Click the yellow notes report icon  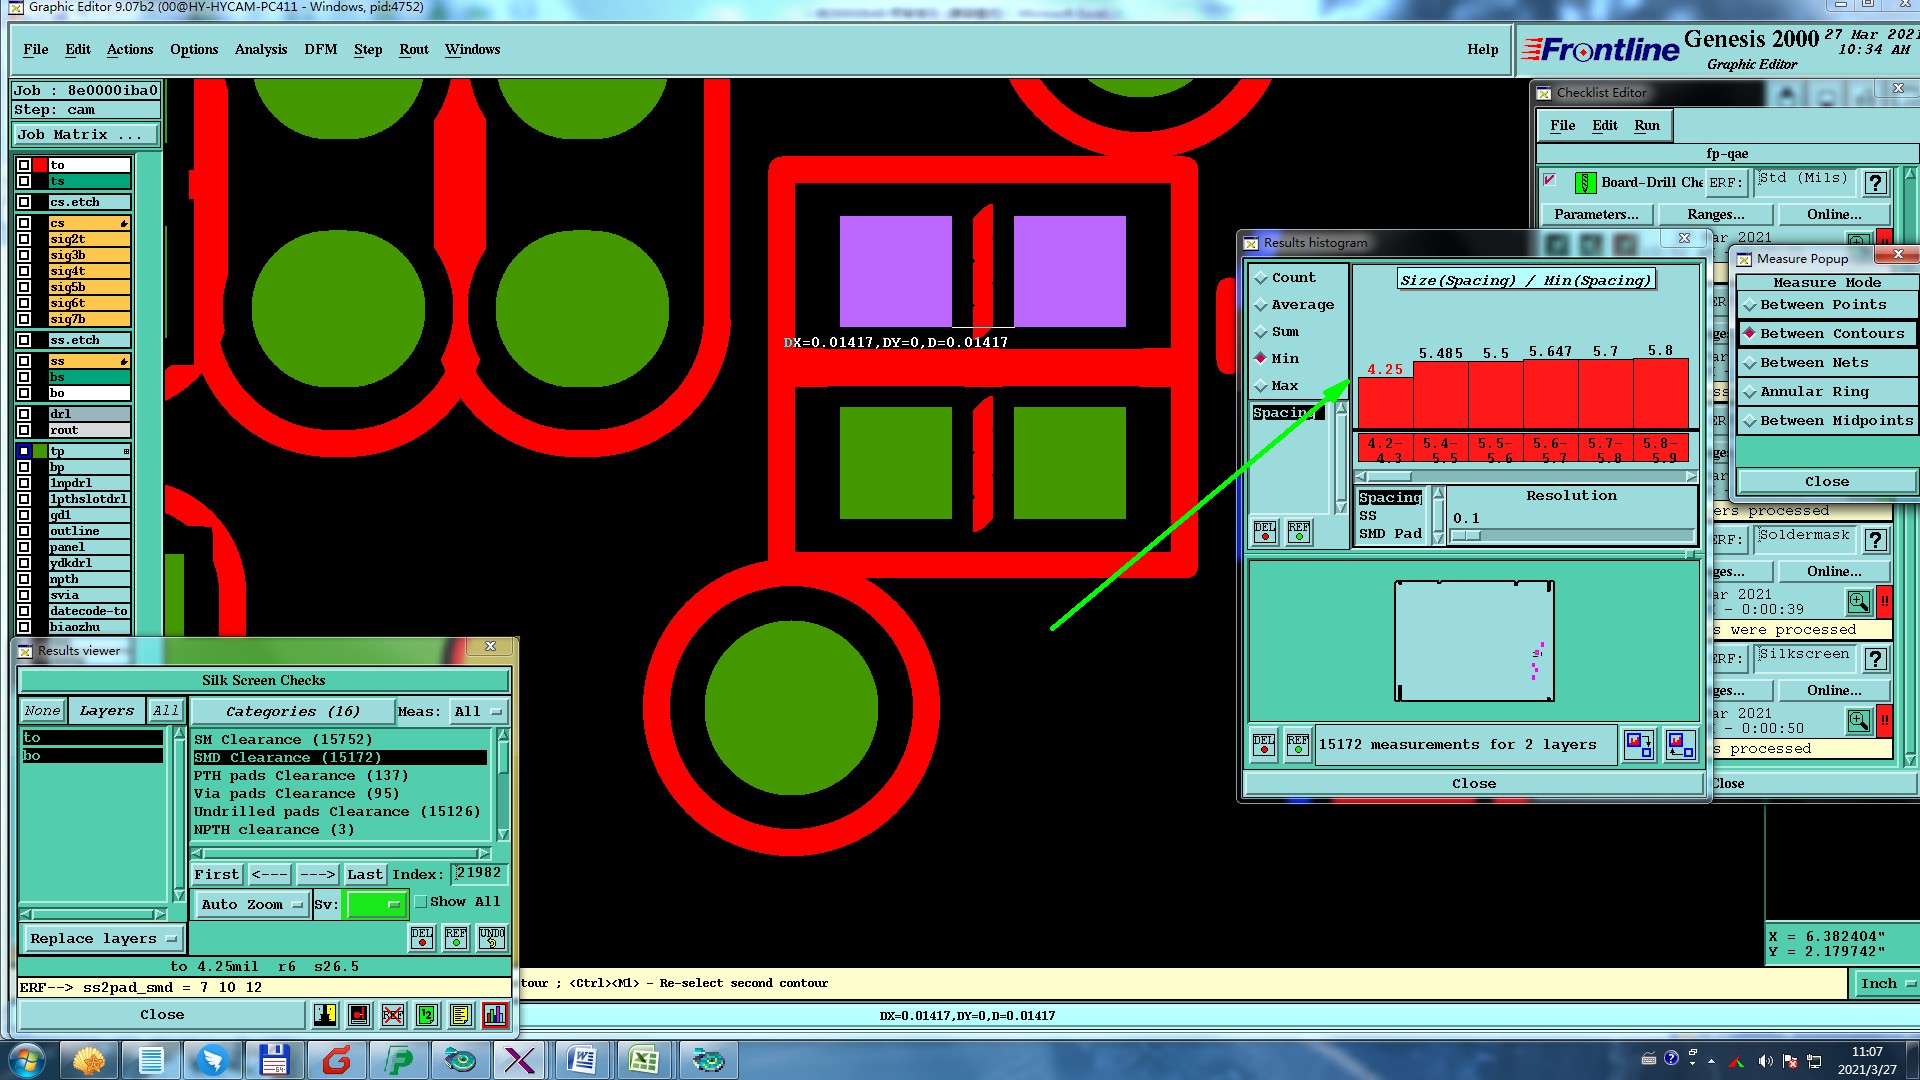[460, 1015]
